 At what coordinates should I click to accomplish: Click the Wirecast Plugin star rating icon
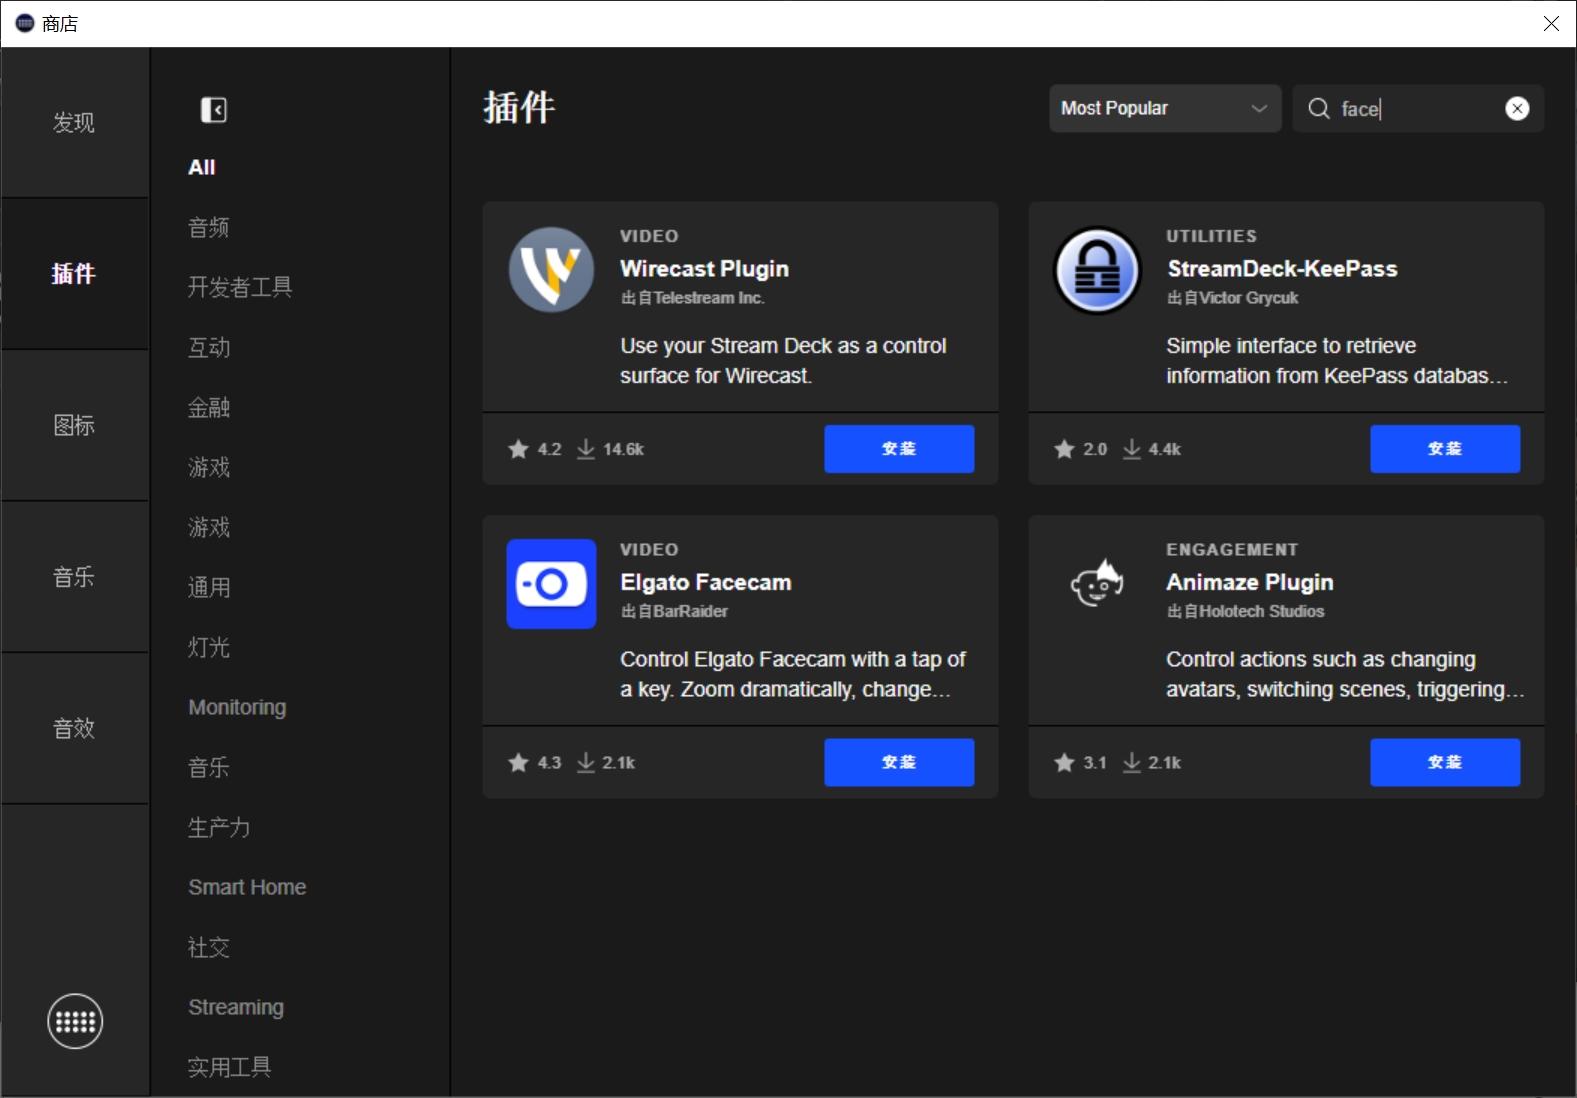[x=518, y=449]
